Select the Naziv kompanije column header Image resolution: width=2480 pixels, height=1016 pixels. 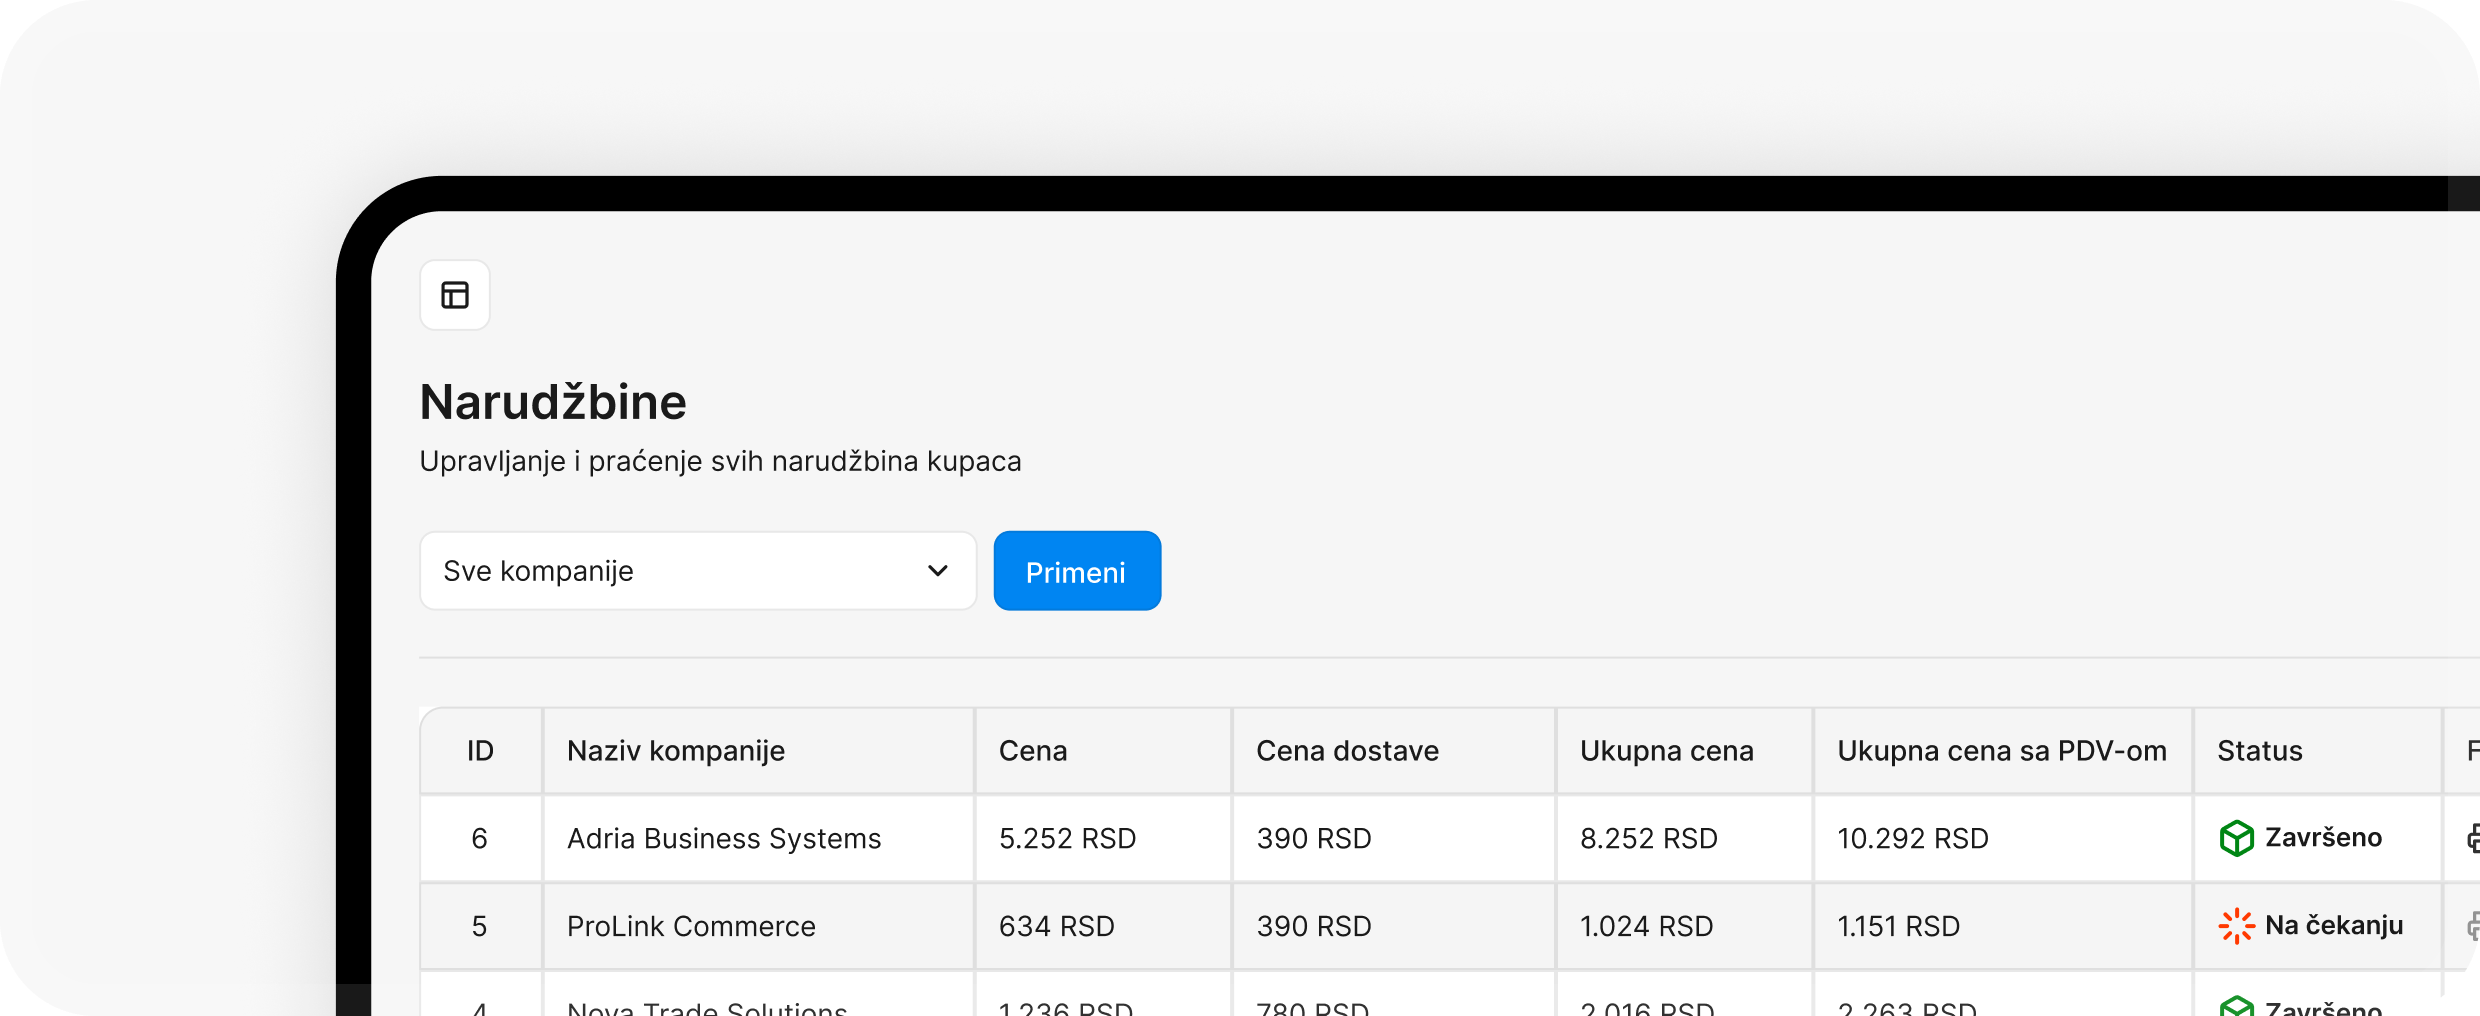pyautogui.click(x=758, y=751)
